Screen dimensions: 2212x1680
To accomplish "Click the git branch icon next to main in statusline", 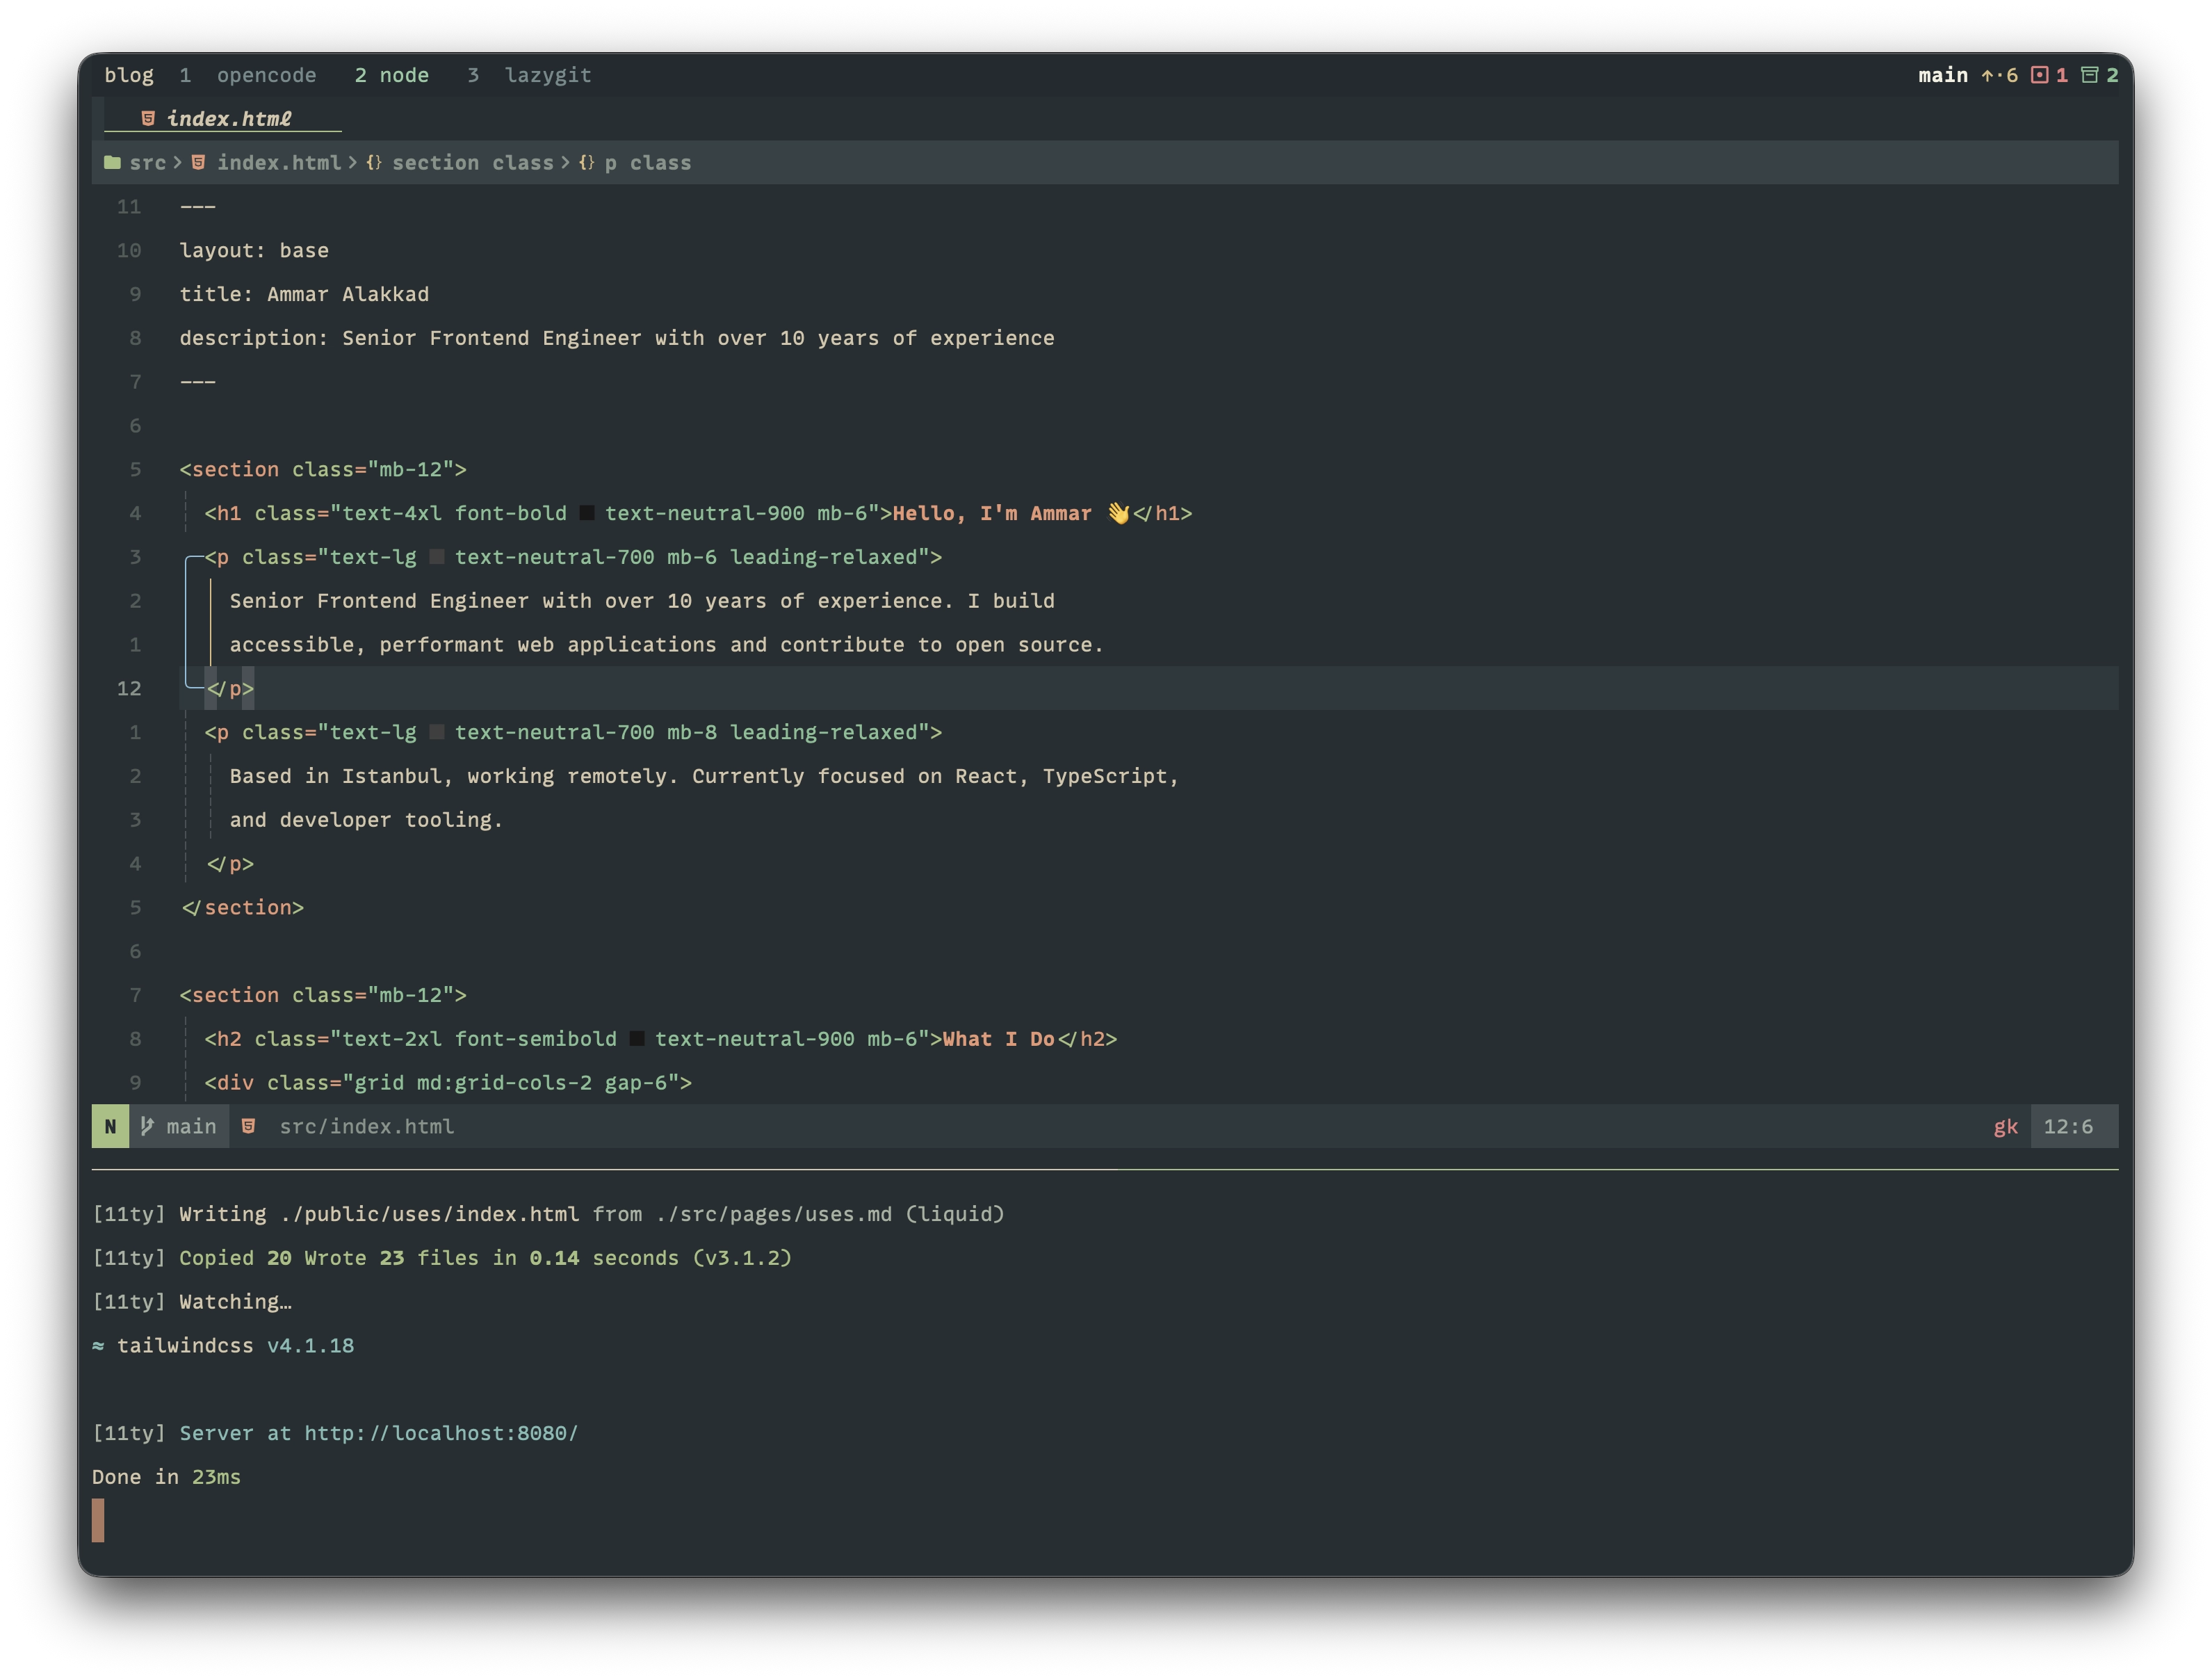I will pos(148,1126).
